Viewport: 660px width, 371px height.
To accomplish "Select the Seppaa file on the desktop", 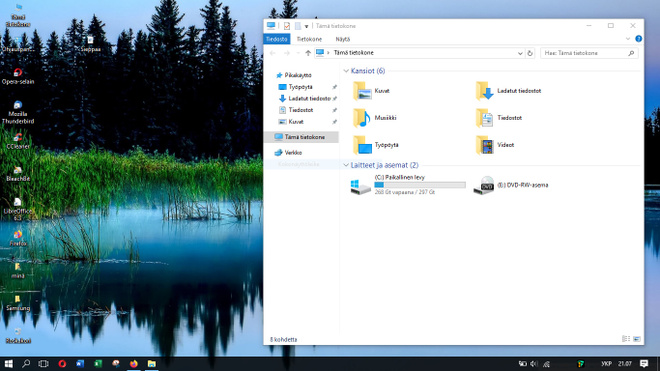I will 90,44.
